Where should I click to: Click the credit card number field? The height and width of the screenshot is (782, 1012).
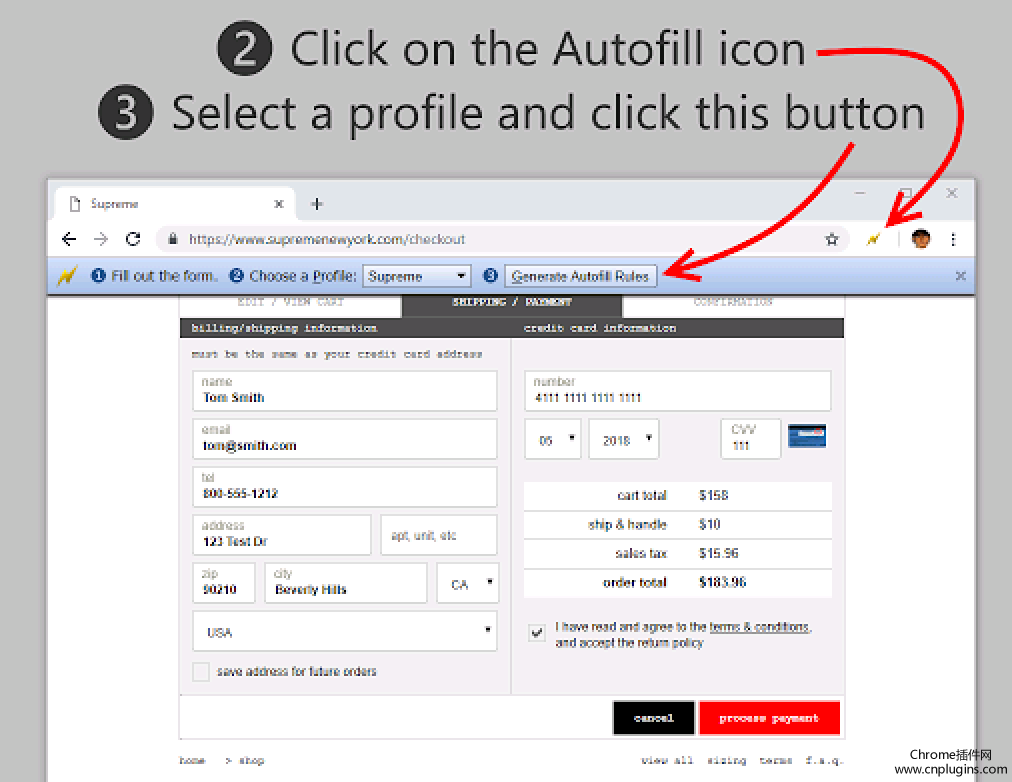(x=678, y=390)
